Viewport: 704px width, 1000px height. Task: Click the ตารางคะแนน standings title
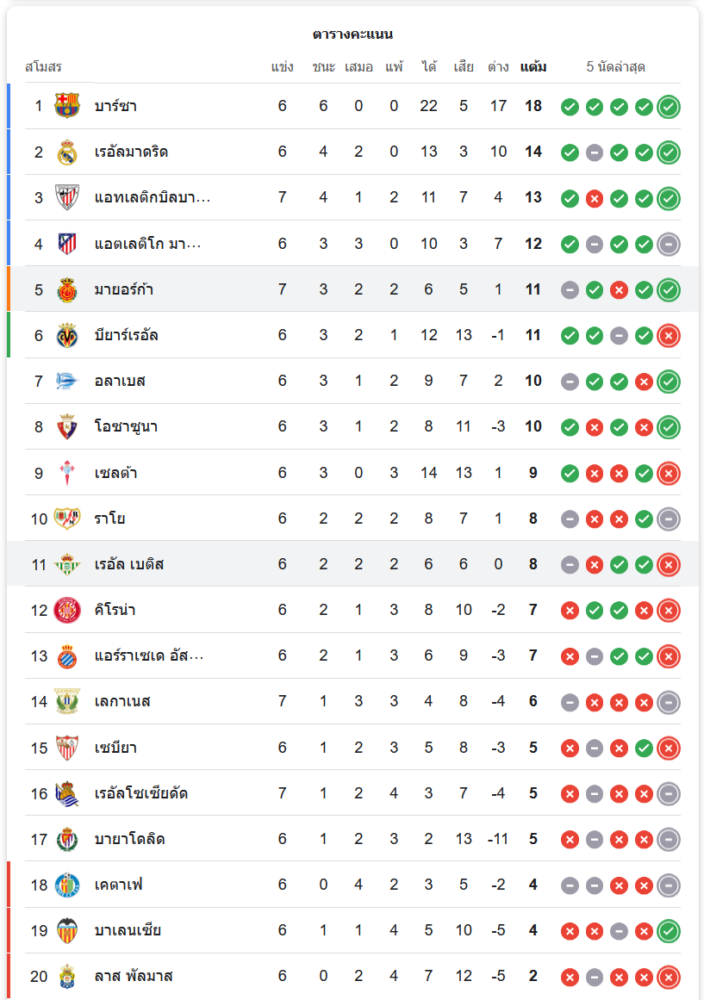tap(352, 34)
